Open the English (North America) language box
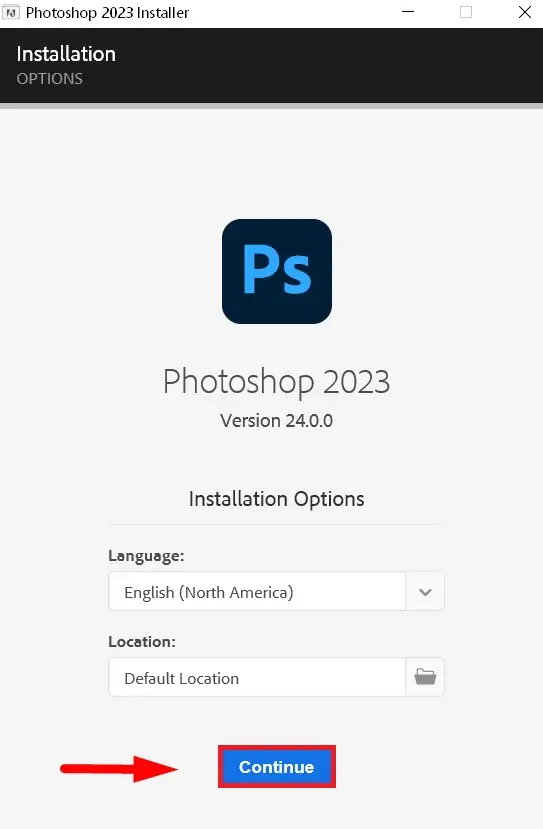543x829 pixels. coord(257,592)
